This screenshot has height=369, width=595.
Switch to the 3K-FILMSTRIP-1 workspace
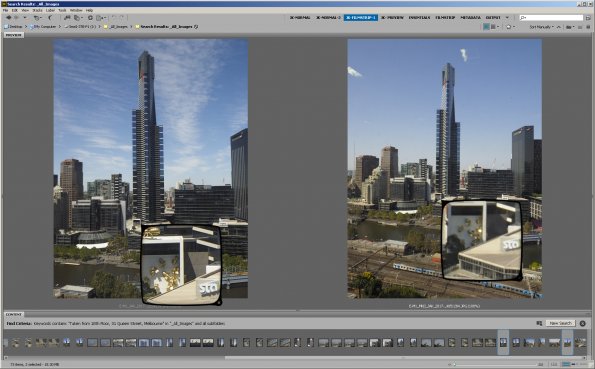pyautogui.click(x=360, y=17)
